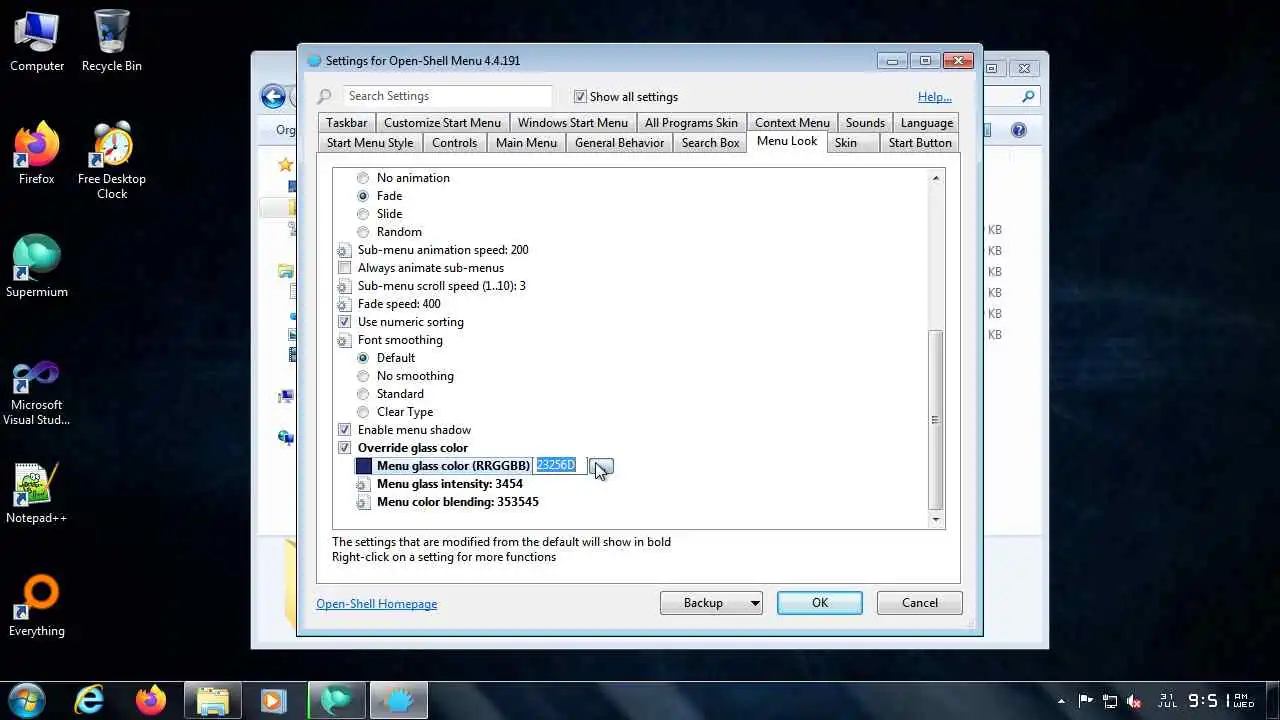Click the Menu glass intensity setting icon
1280x720 pixels.
(x=363, y=484)
